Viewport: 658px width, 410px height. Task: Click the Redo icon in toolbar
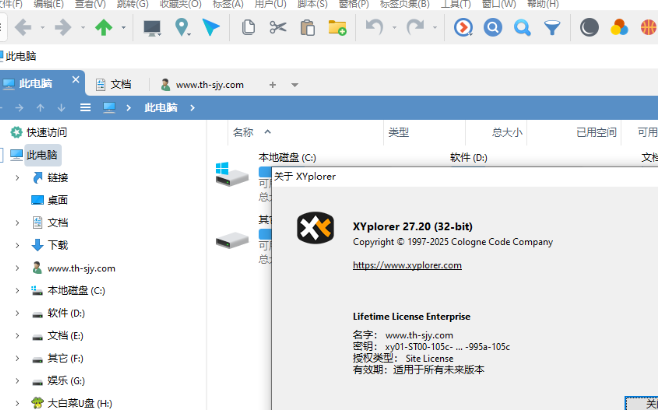[x=415, y=27]
